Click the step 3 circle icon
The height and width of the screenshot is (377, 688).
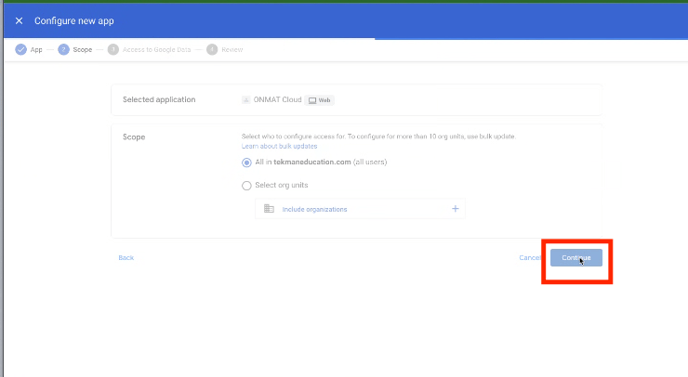coord(113,50)
